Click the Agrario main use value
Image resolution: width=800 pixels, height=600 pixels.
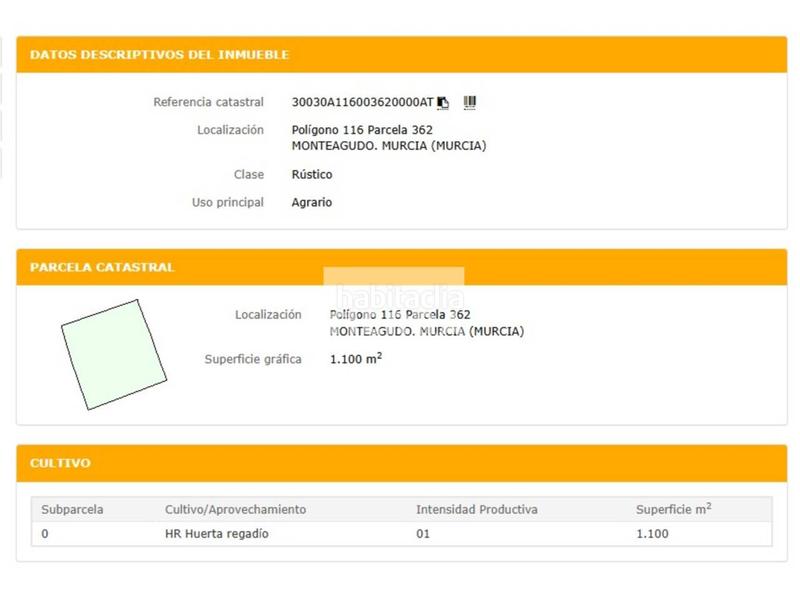311,203
